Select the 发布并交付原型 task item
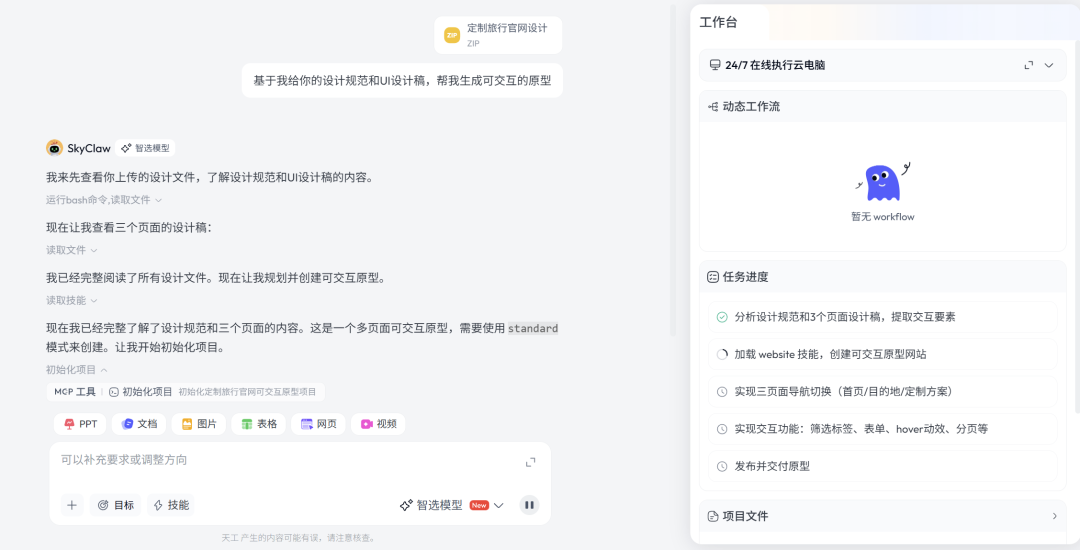The height and width of the screenshot is (550, 1080). tap(882, 466)
